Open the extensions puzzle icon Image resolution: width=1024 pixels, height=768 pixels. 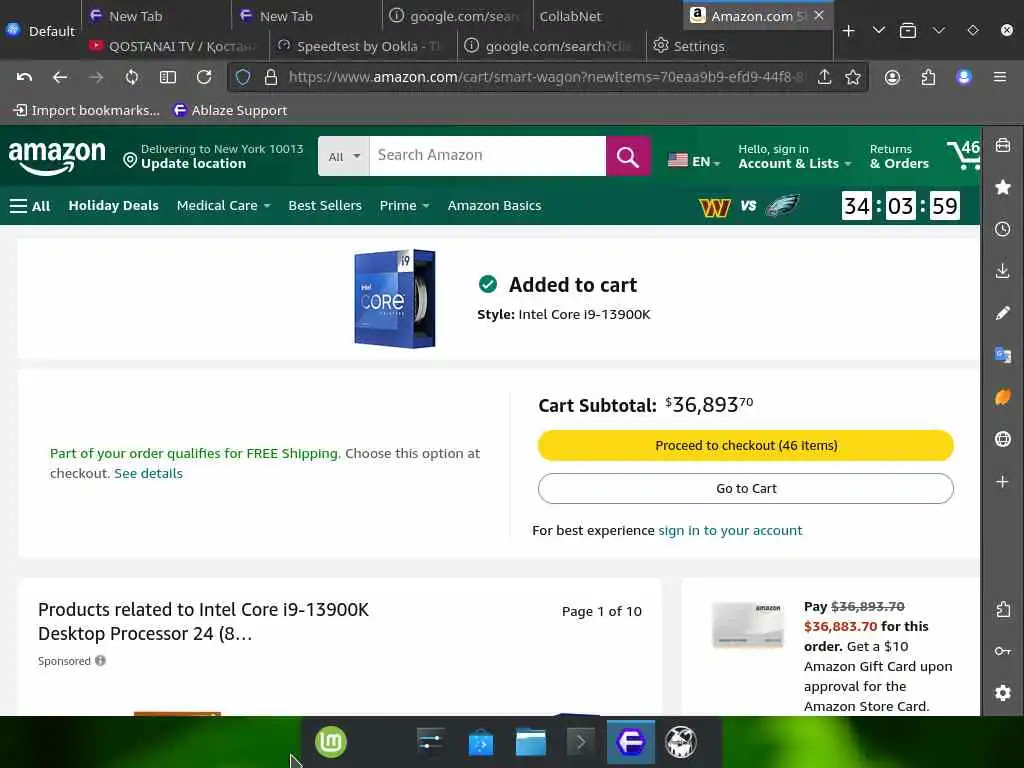[x=928, y=77]
